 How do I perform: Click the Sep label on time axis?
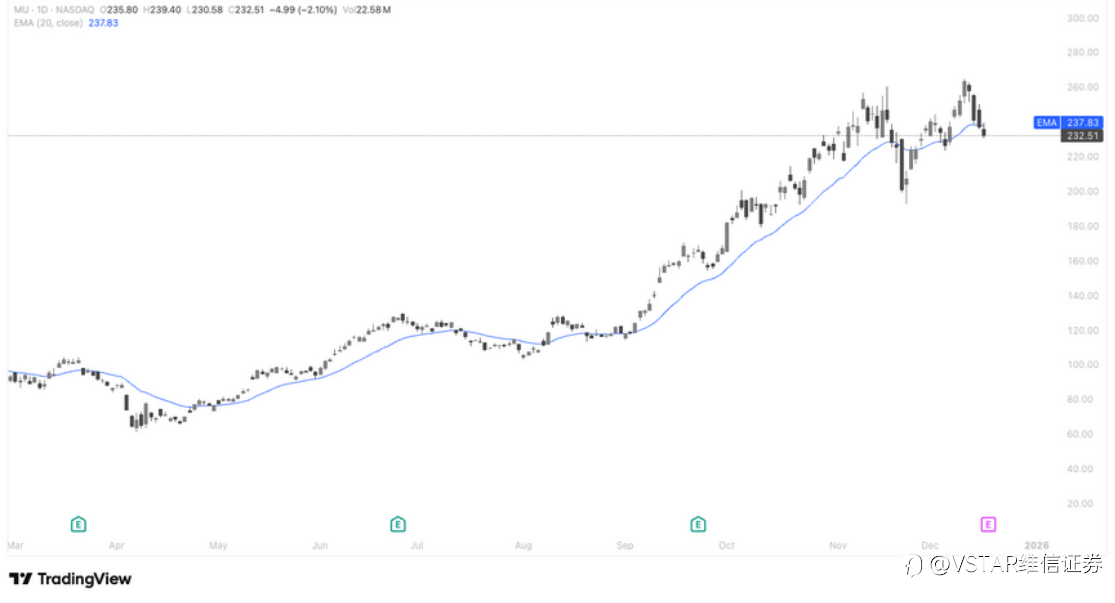[625, 546]
